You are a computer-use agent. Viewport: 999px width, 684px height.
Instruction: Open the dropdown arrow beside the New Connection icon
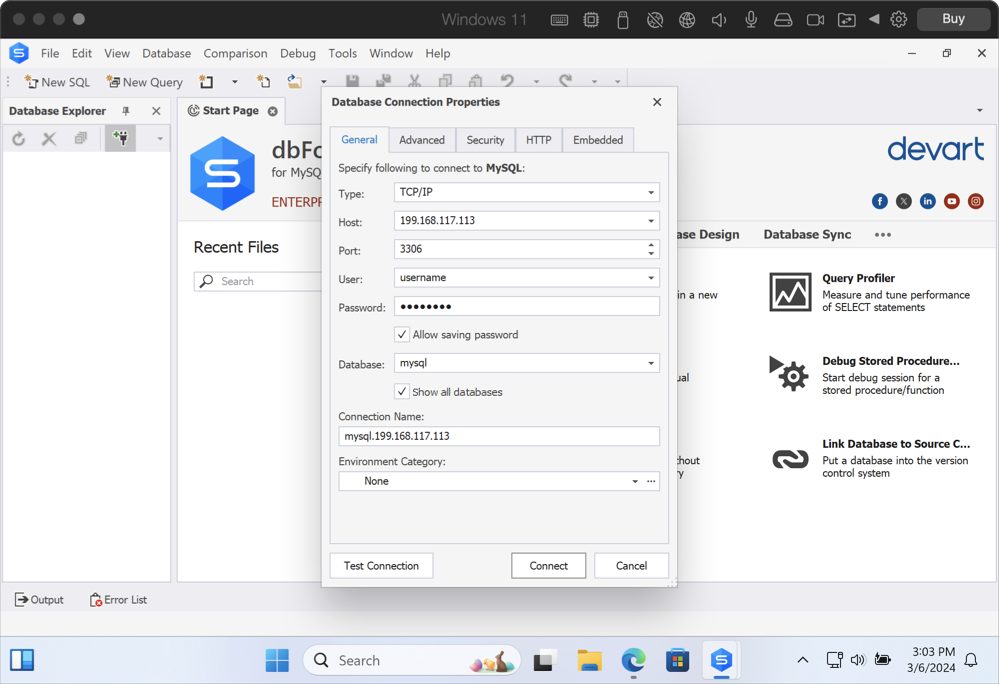pyautogui.click(x=160, y=138)
